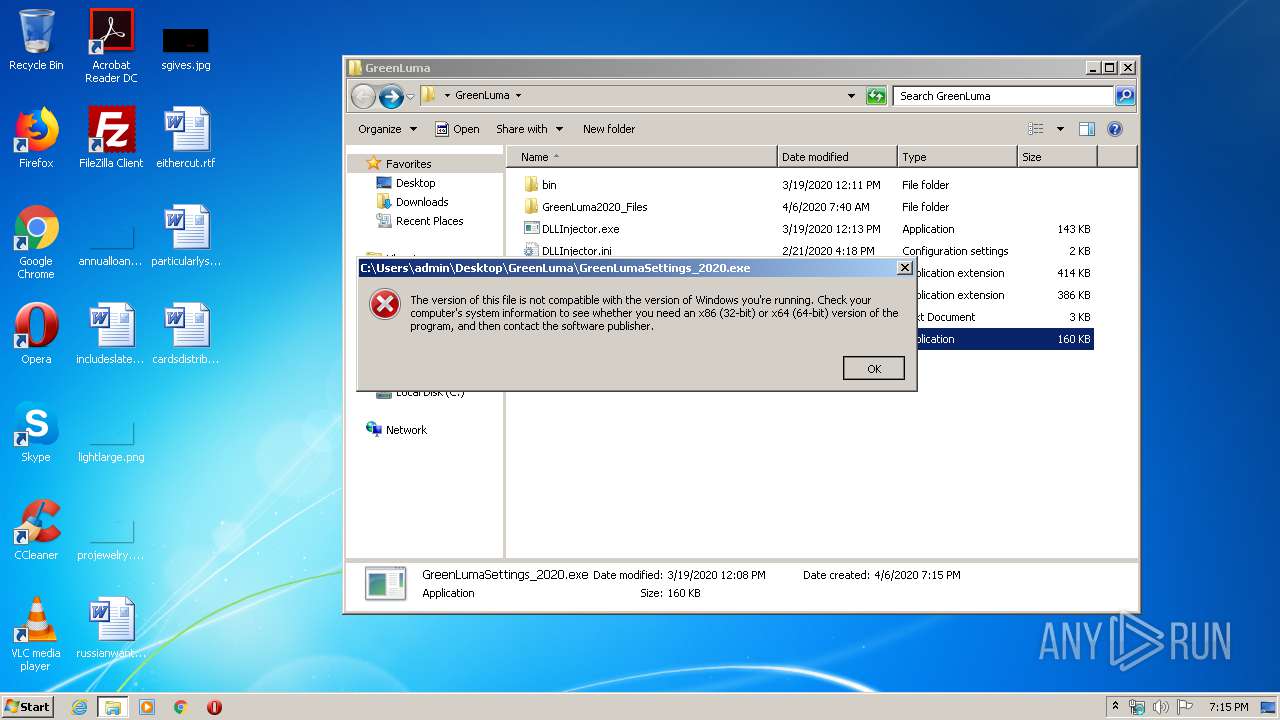Select the bin folder row
Viewport: 1280px width, 720px height.
808,185
